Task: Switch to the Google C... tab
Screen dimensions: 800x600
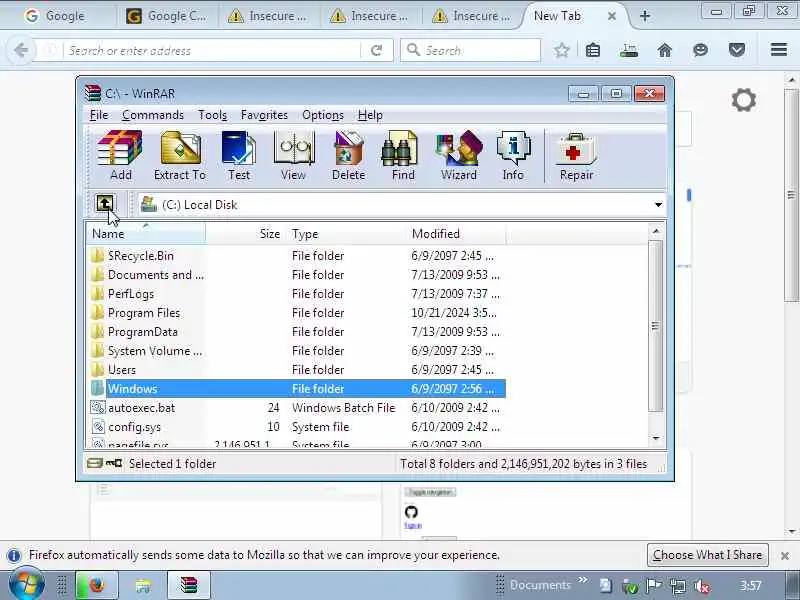Action: (x=167, y=16)
